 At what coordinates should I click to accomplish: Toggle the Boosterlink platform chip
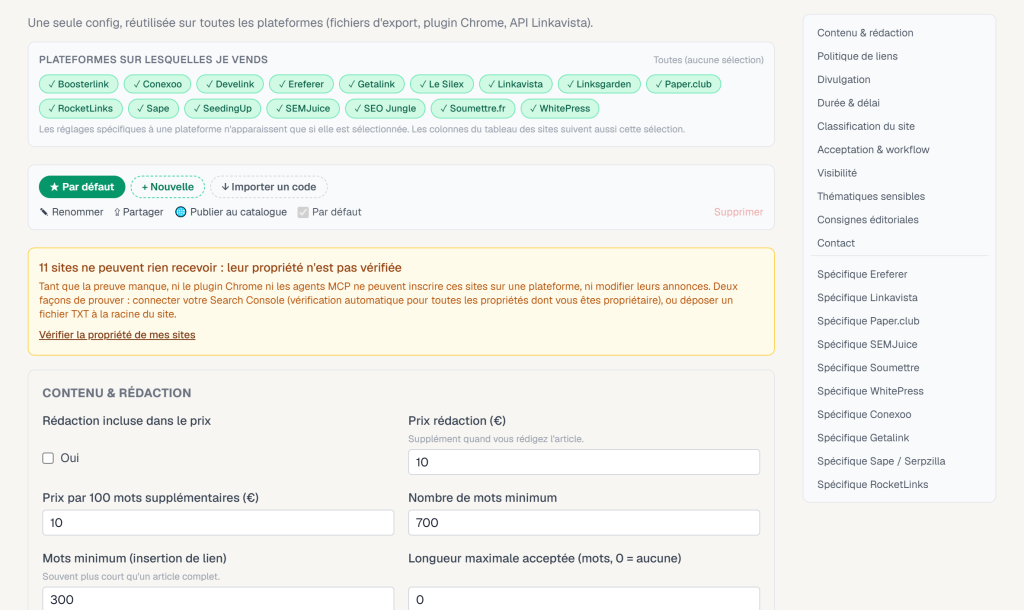pyautogui.click(x=78, y=84)
